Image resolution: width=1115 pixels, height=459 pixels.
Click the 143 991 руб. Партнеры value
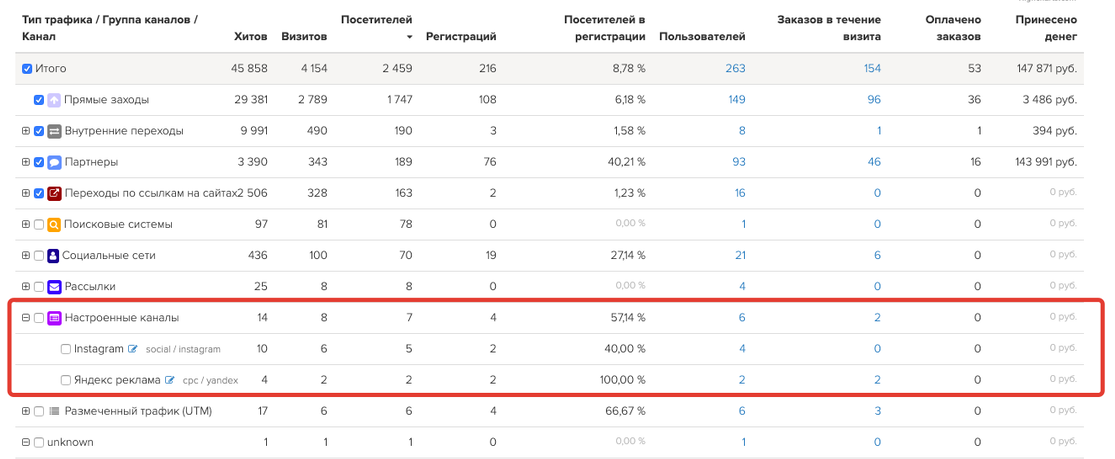point(1047,162)
